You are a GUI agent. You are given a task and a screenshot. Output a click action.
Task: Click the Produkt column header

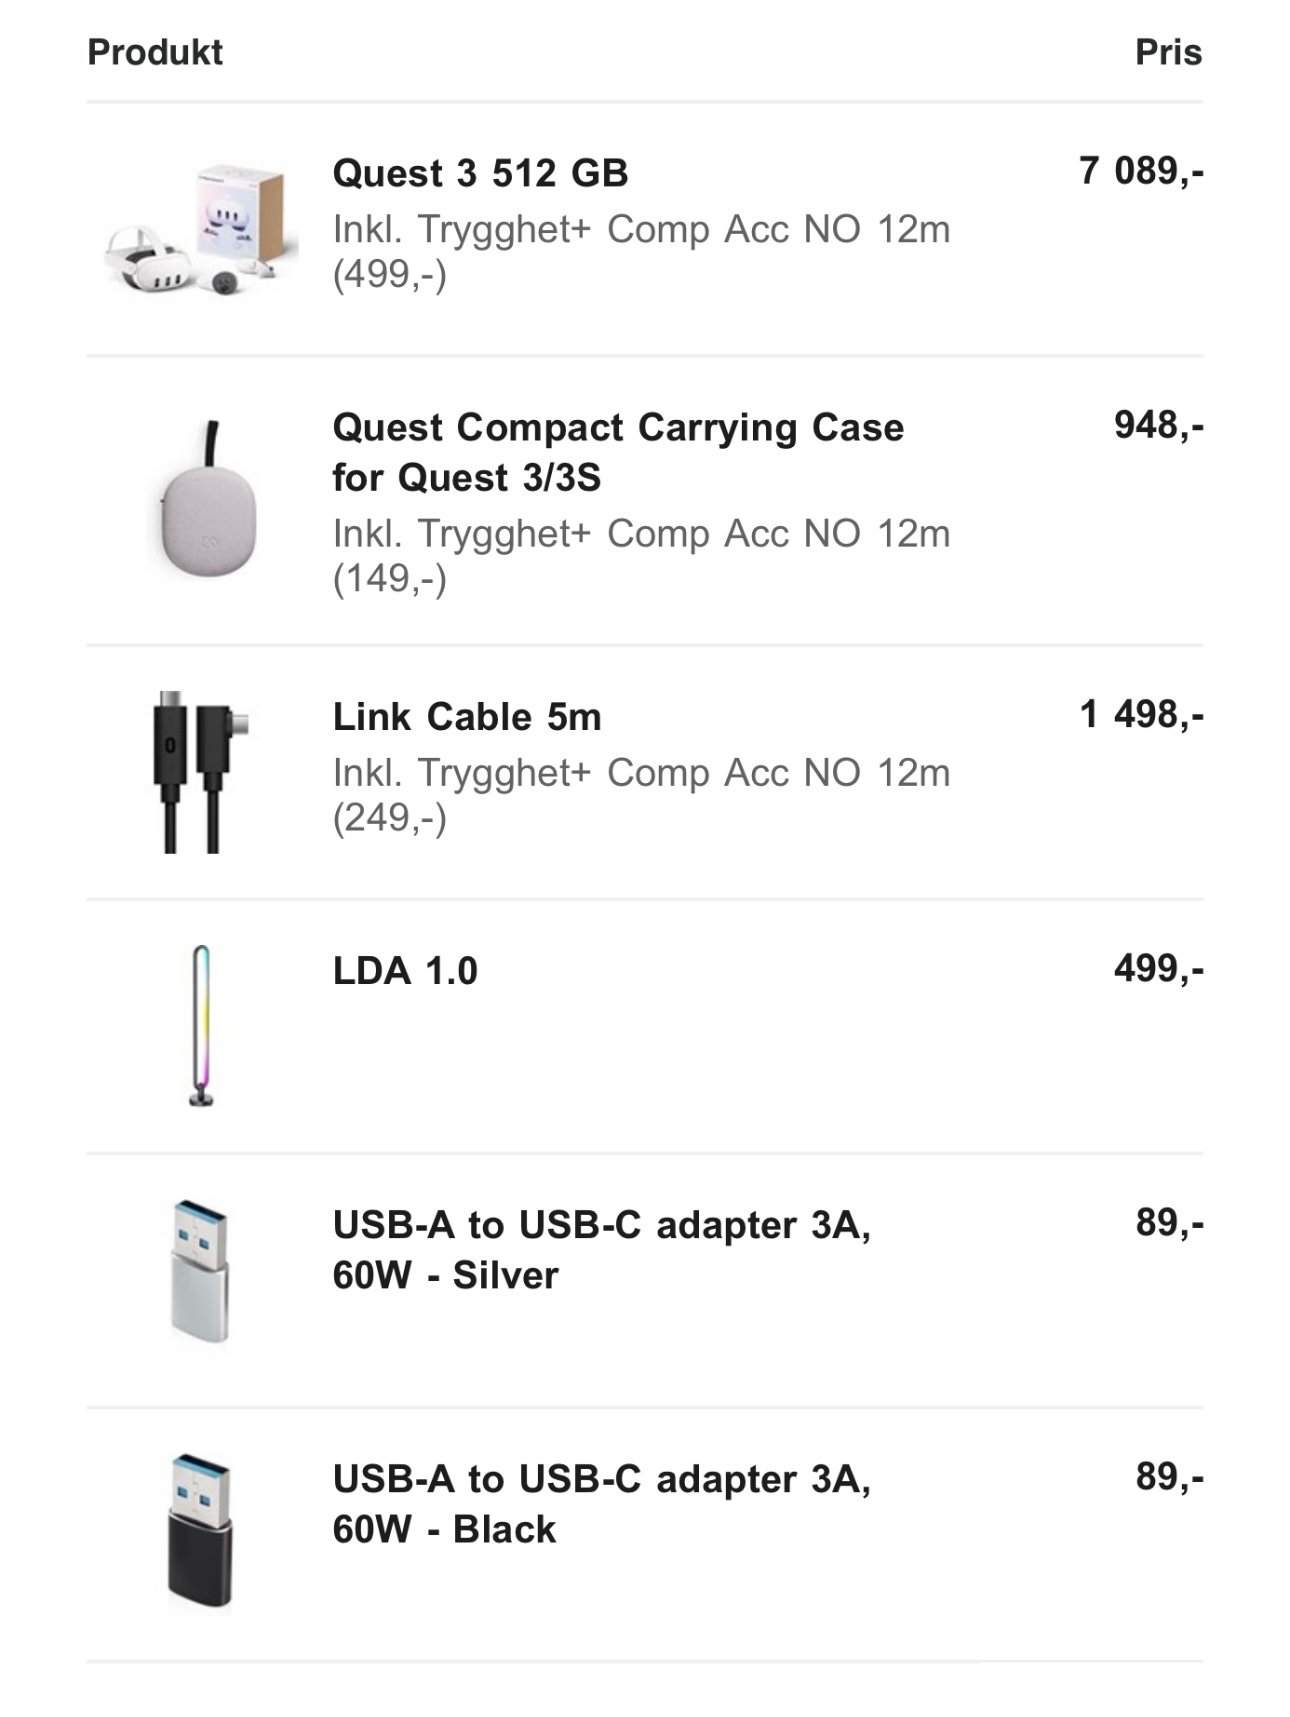point(155,52)
